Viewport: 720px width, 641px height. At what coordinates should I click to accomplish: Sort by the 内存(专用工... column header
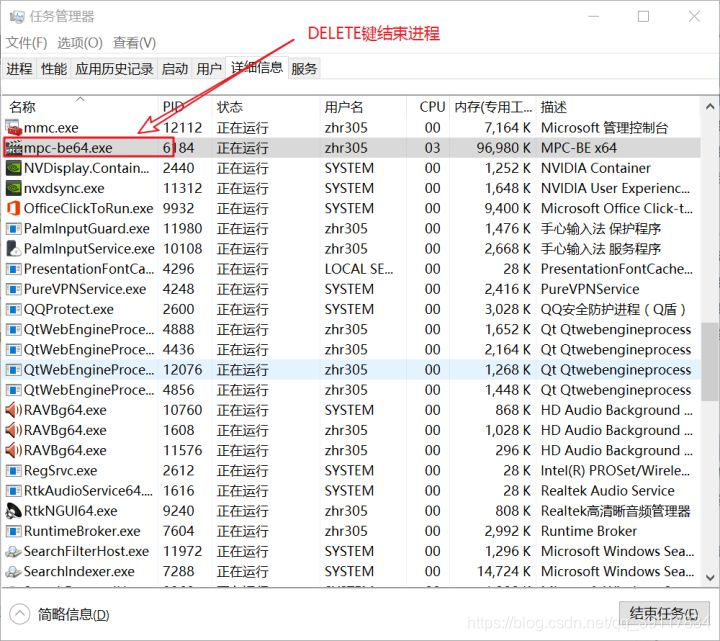pyautogui.click(x=493, y=107)
